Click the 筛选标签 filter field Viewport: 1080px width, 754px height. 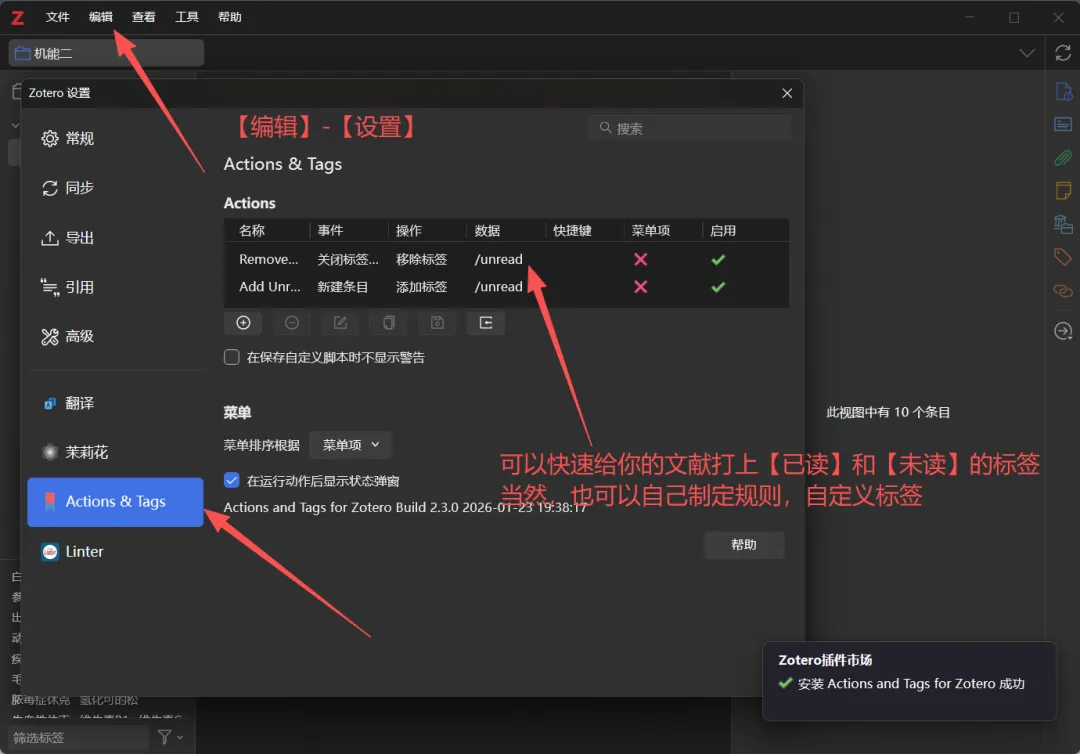click(x=79, y=737)
